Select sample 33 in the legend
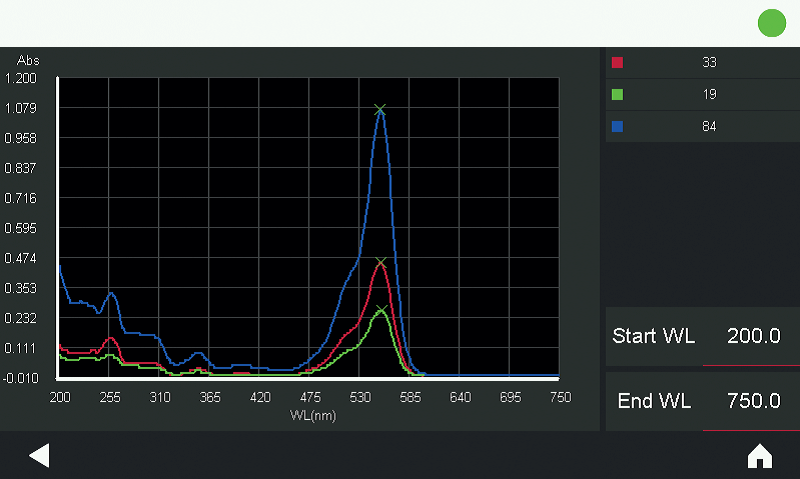Screen dimensions: 800x479 709,63
